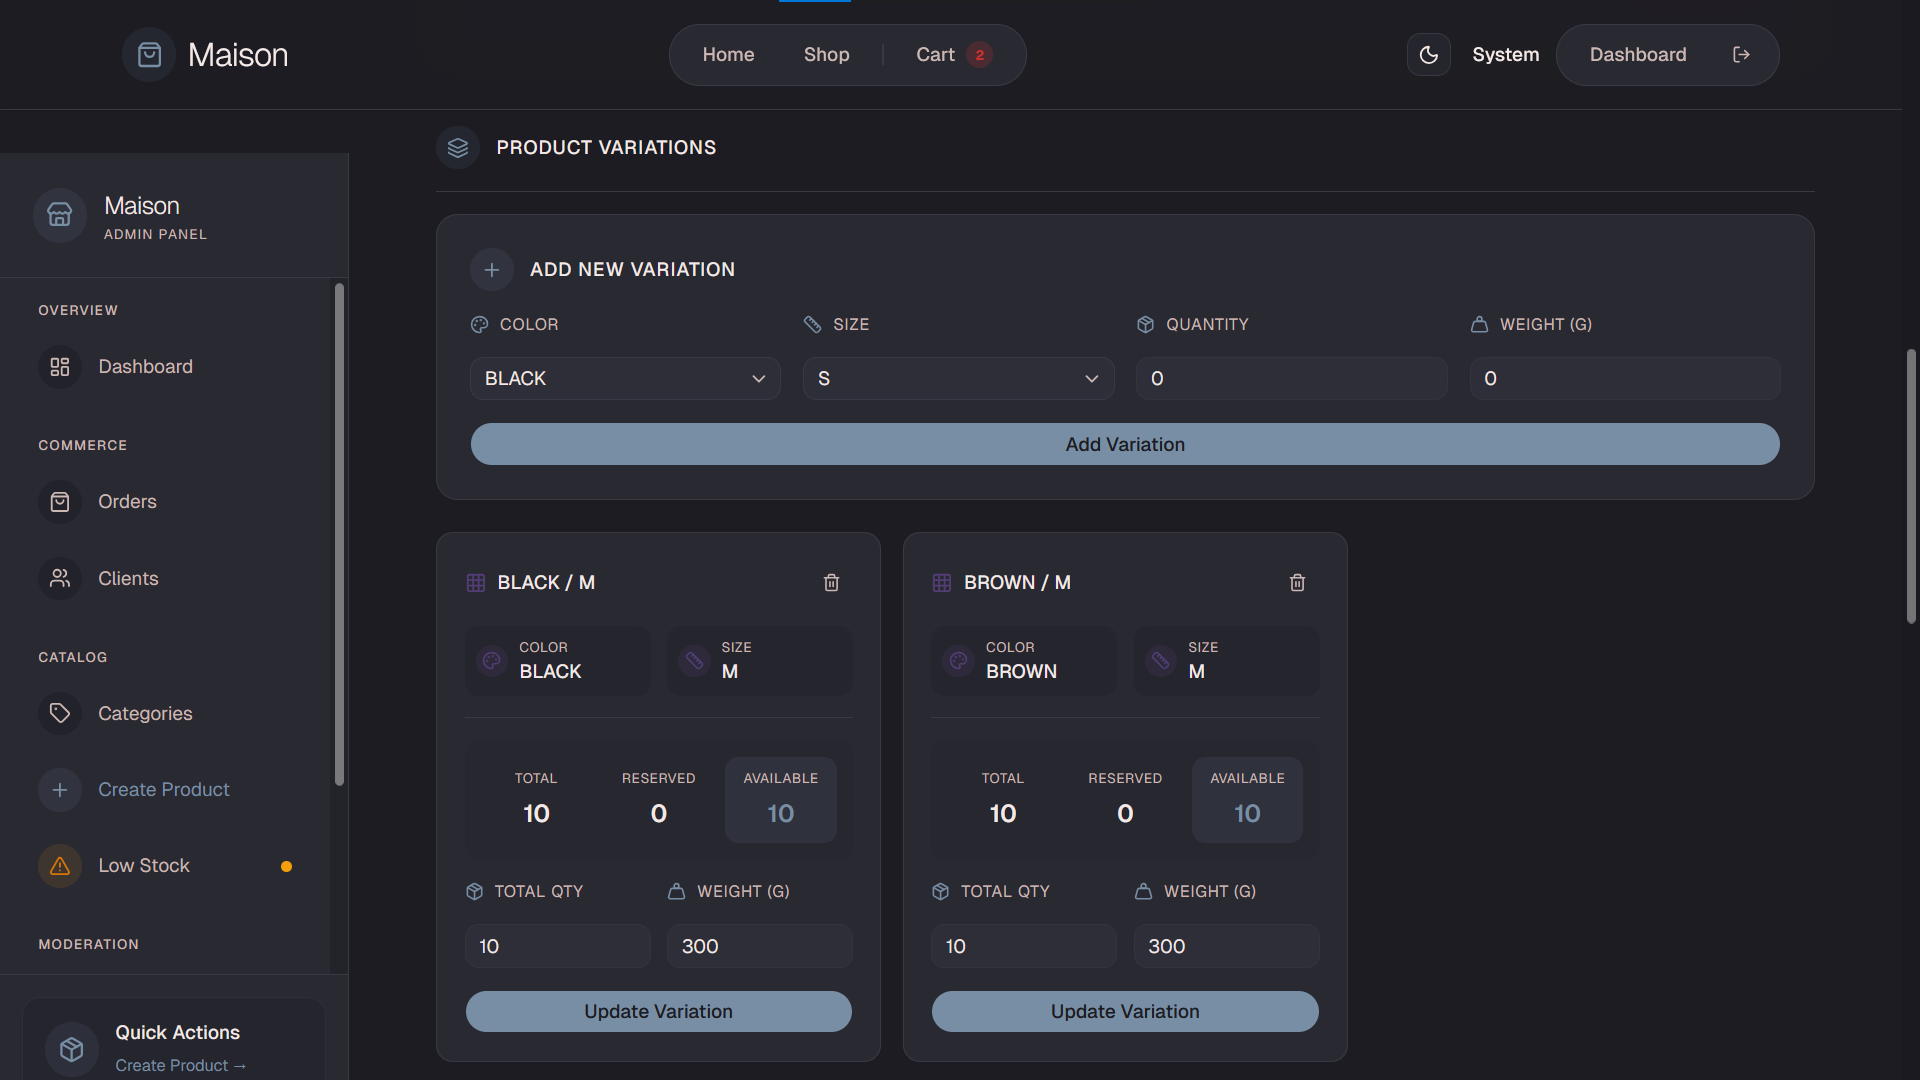Click the Create Product plus icon in sidebar
Screen dimensions: 1920x1080
(x=60, y=790)
